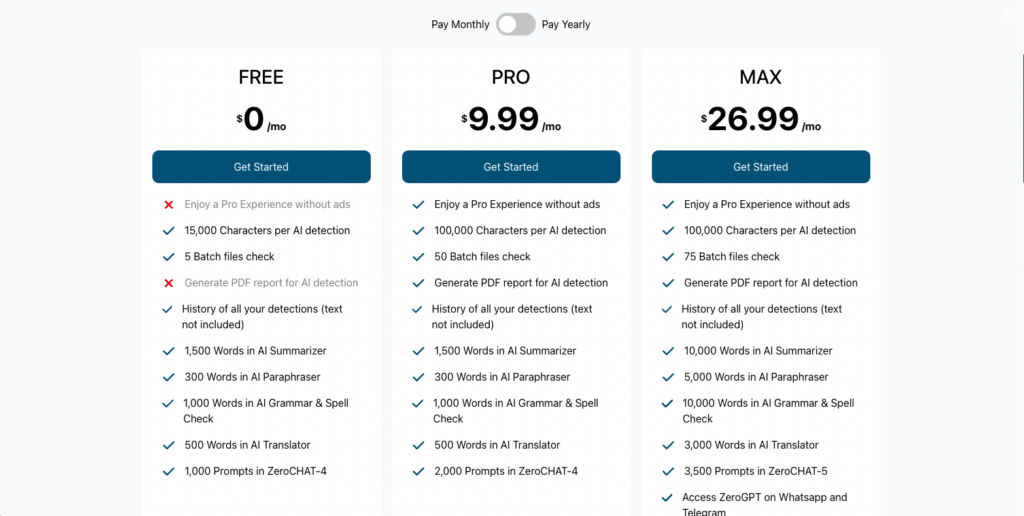The image size is (1024, 516).
Task: Click the checkmark beside MAX 3,500 Prompts in ZeroCHAT-5
Action: tap(668, 471)
